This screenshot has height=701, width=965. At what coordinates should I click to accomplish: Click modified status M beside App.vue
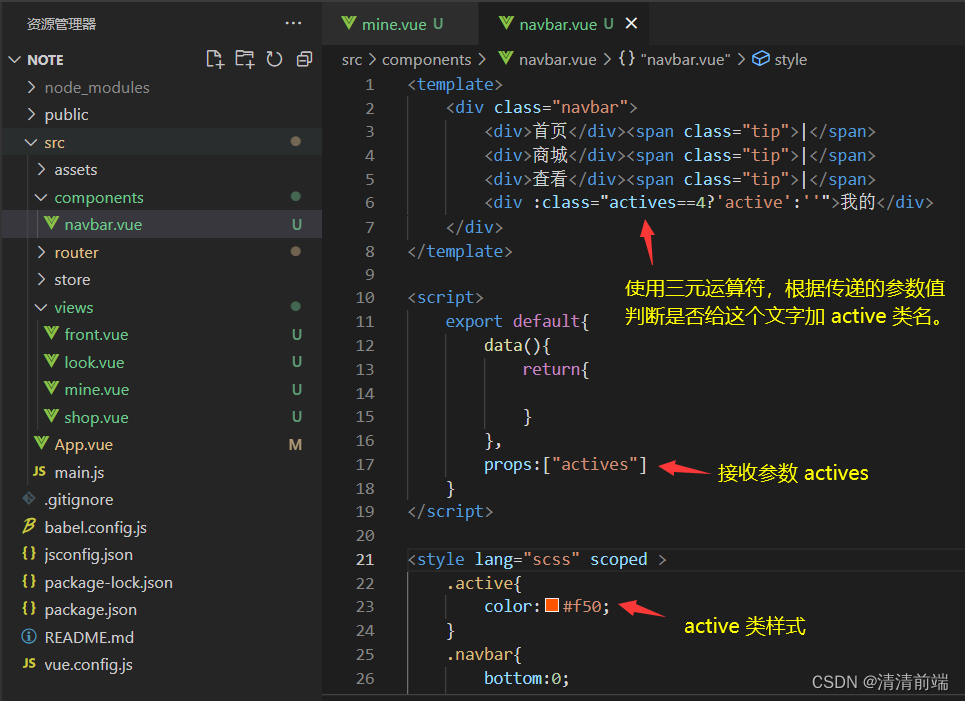[295, 444]
